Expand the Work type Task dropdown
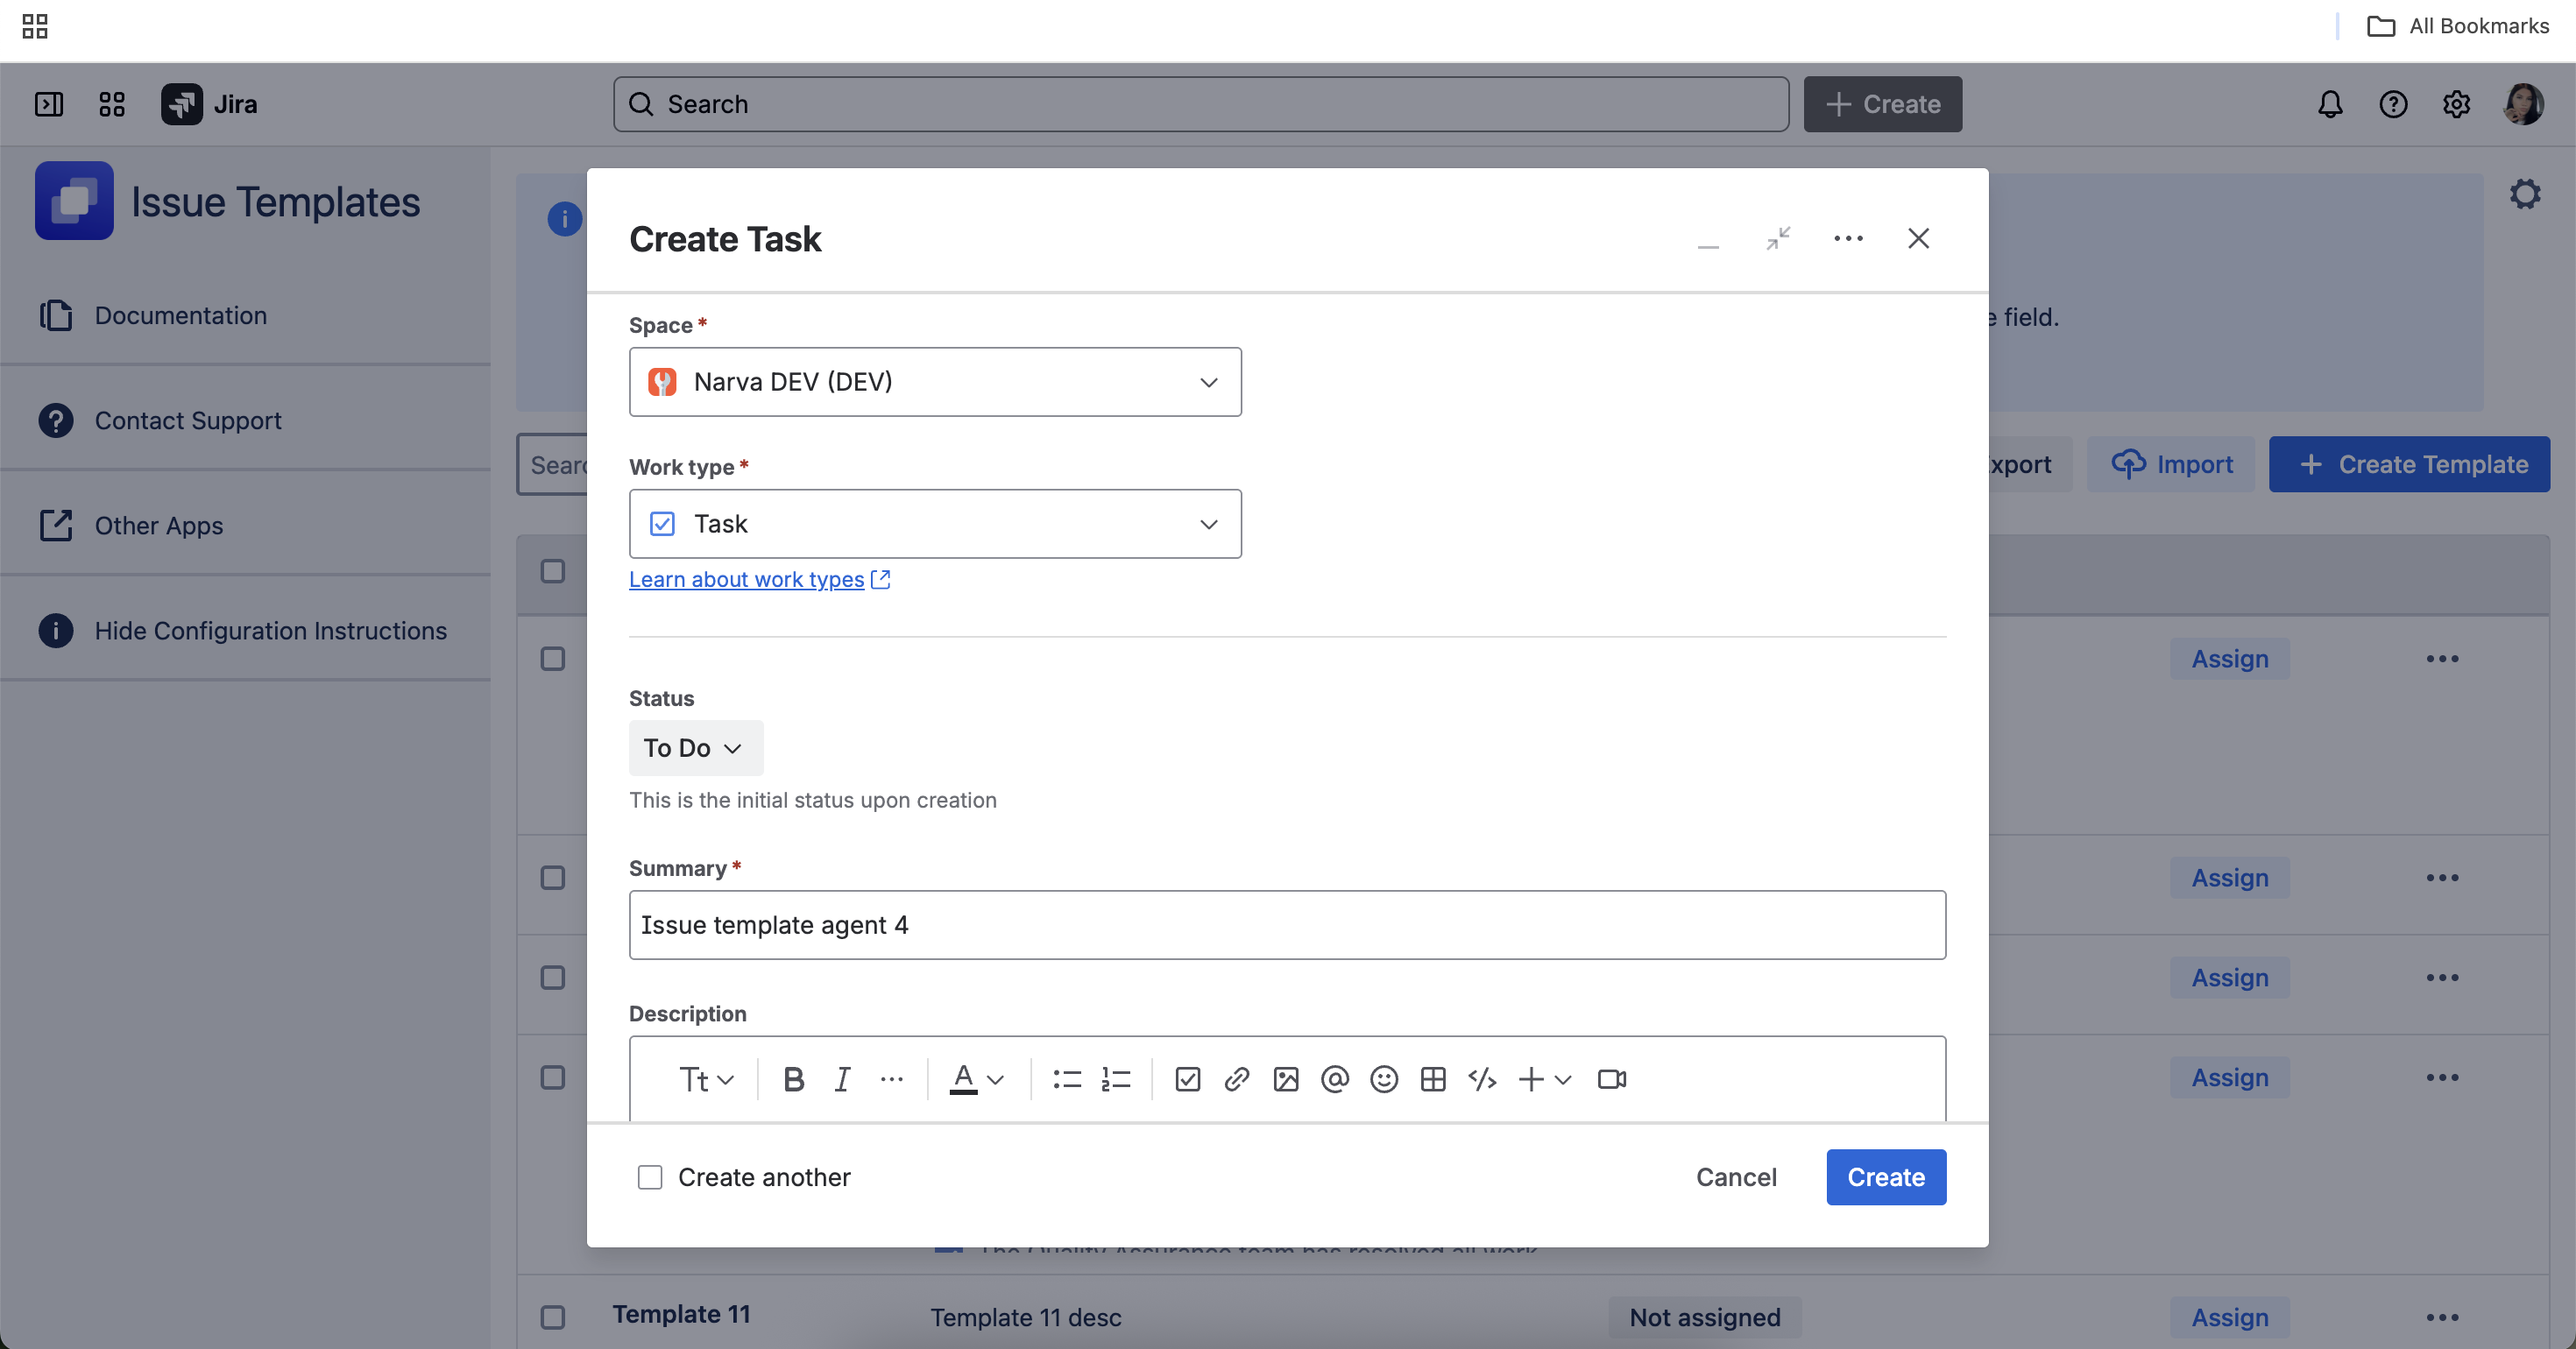2576x1349 pixels. pos(934,524)
